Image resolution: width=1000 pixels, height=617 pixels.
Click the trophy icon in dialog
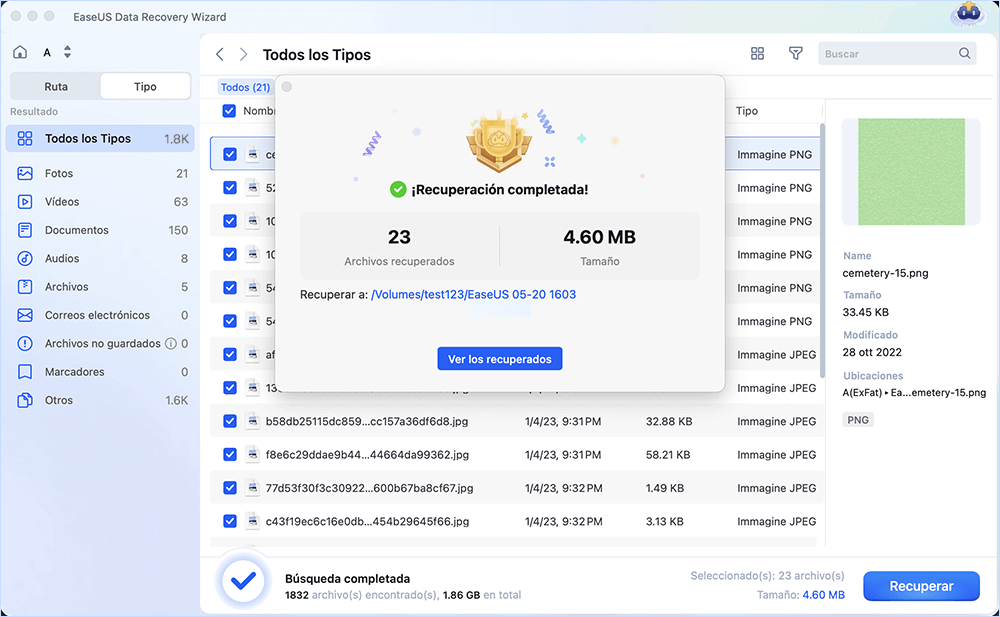[x=499, y=144]
